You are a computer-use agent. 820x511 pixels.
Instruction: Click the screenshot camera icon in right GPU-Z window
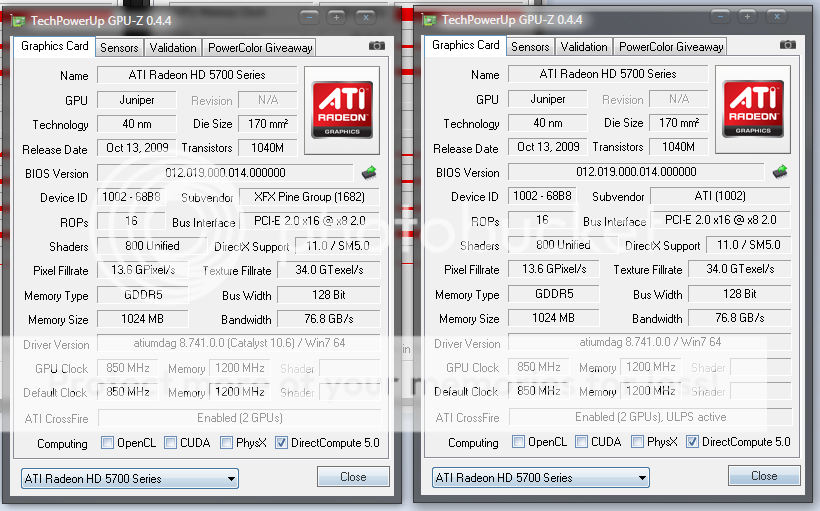click(x=788, y=45)
